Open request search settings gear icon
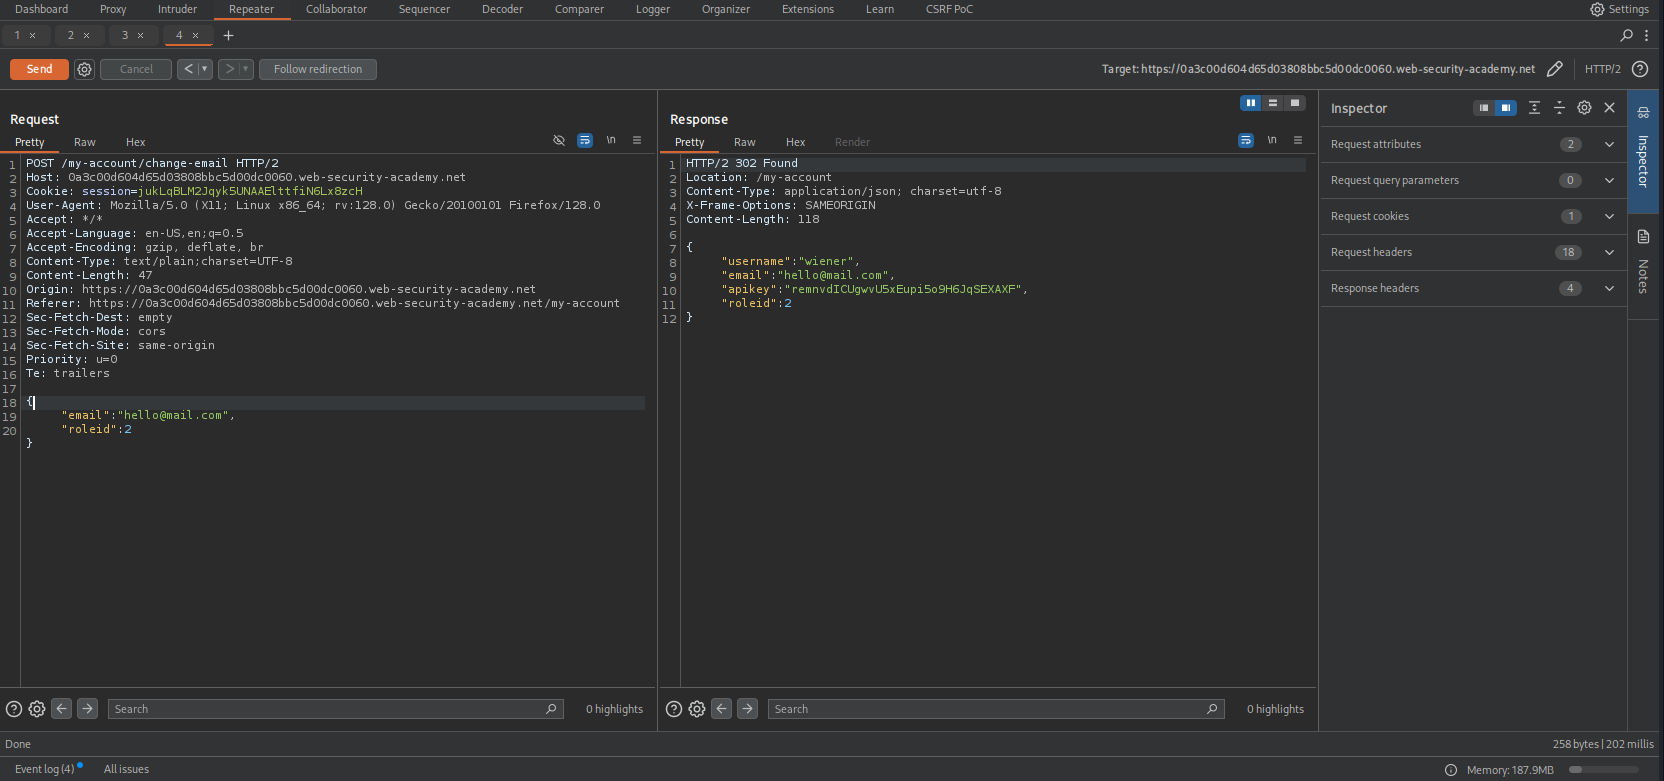Screen dimensions: 1664x781 tap(37, 709)
